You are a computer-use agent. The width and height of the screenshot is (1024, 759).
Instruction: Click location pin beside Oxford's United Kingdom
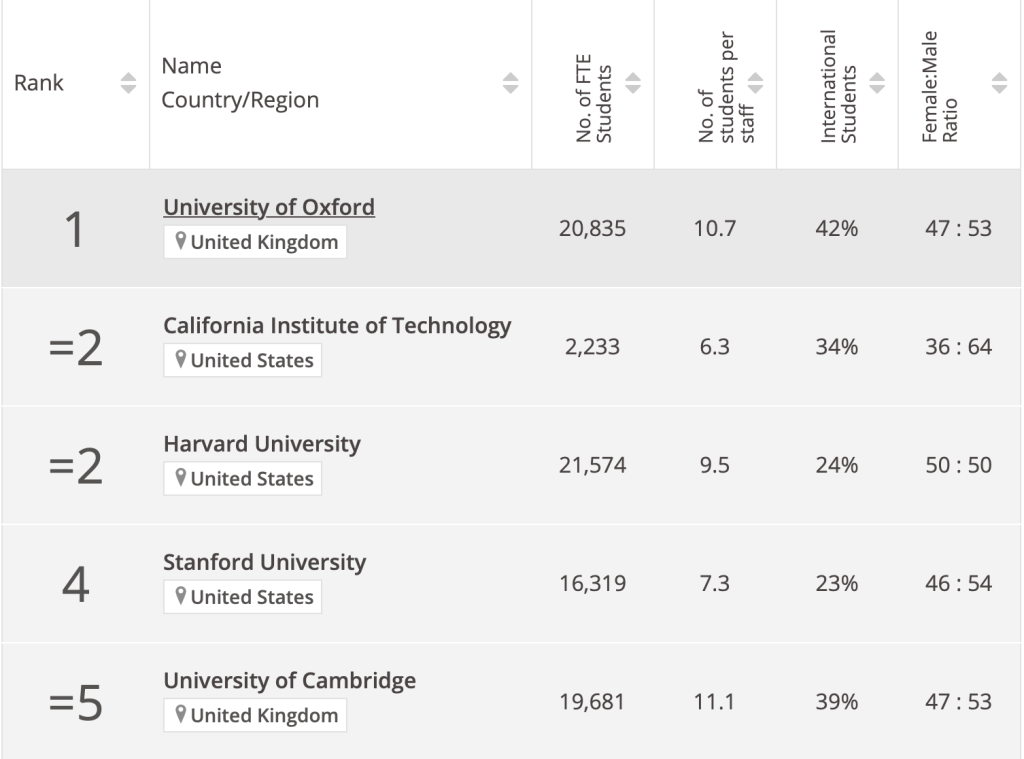tap(181, 241)
